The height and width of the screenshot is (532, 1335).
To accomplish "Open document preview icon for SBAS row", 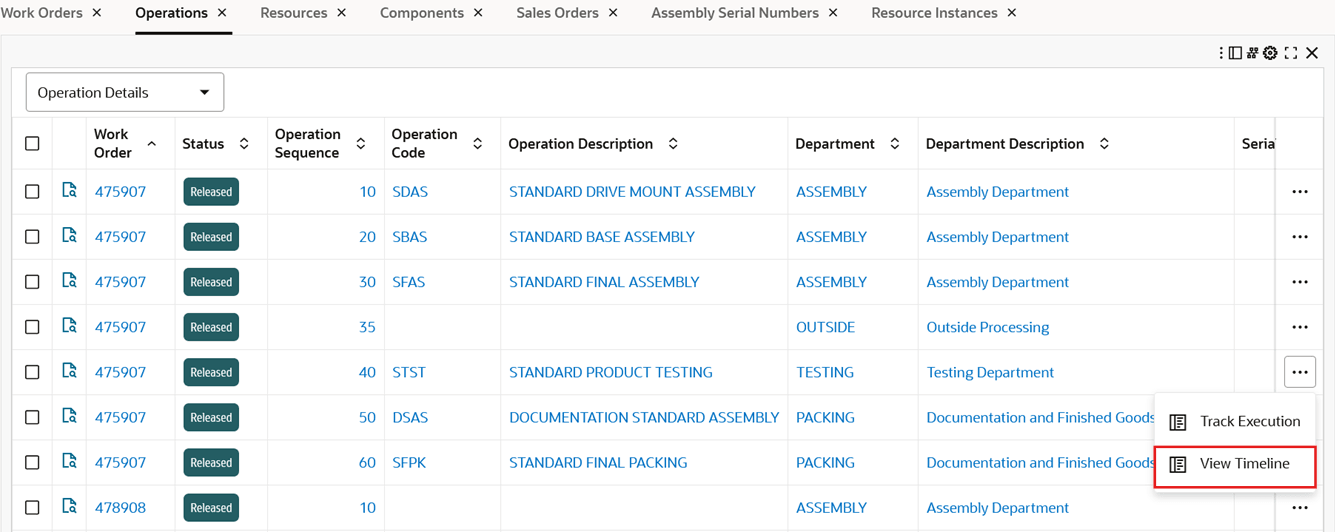I will [69, 235].
